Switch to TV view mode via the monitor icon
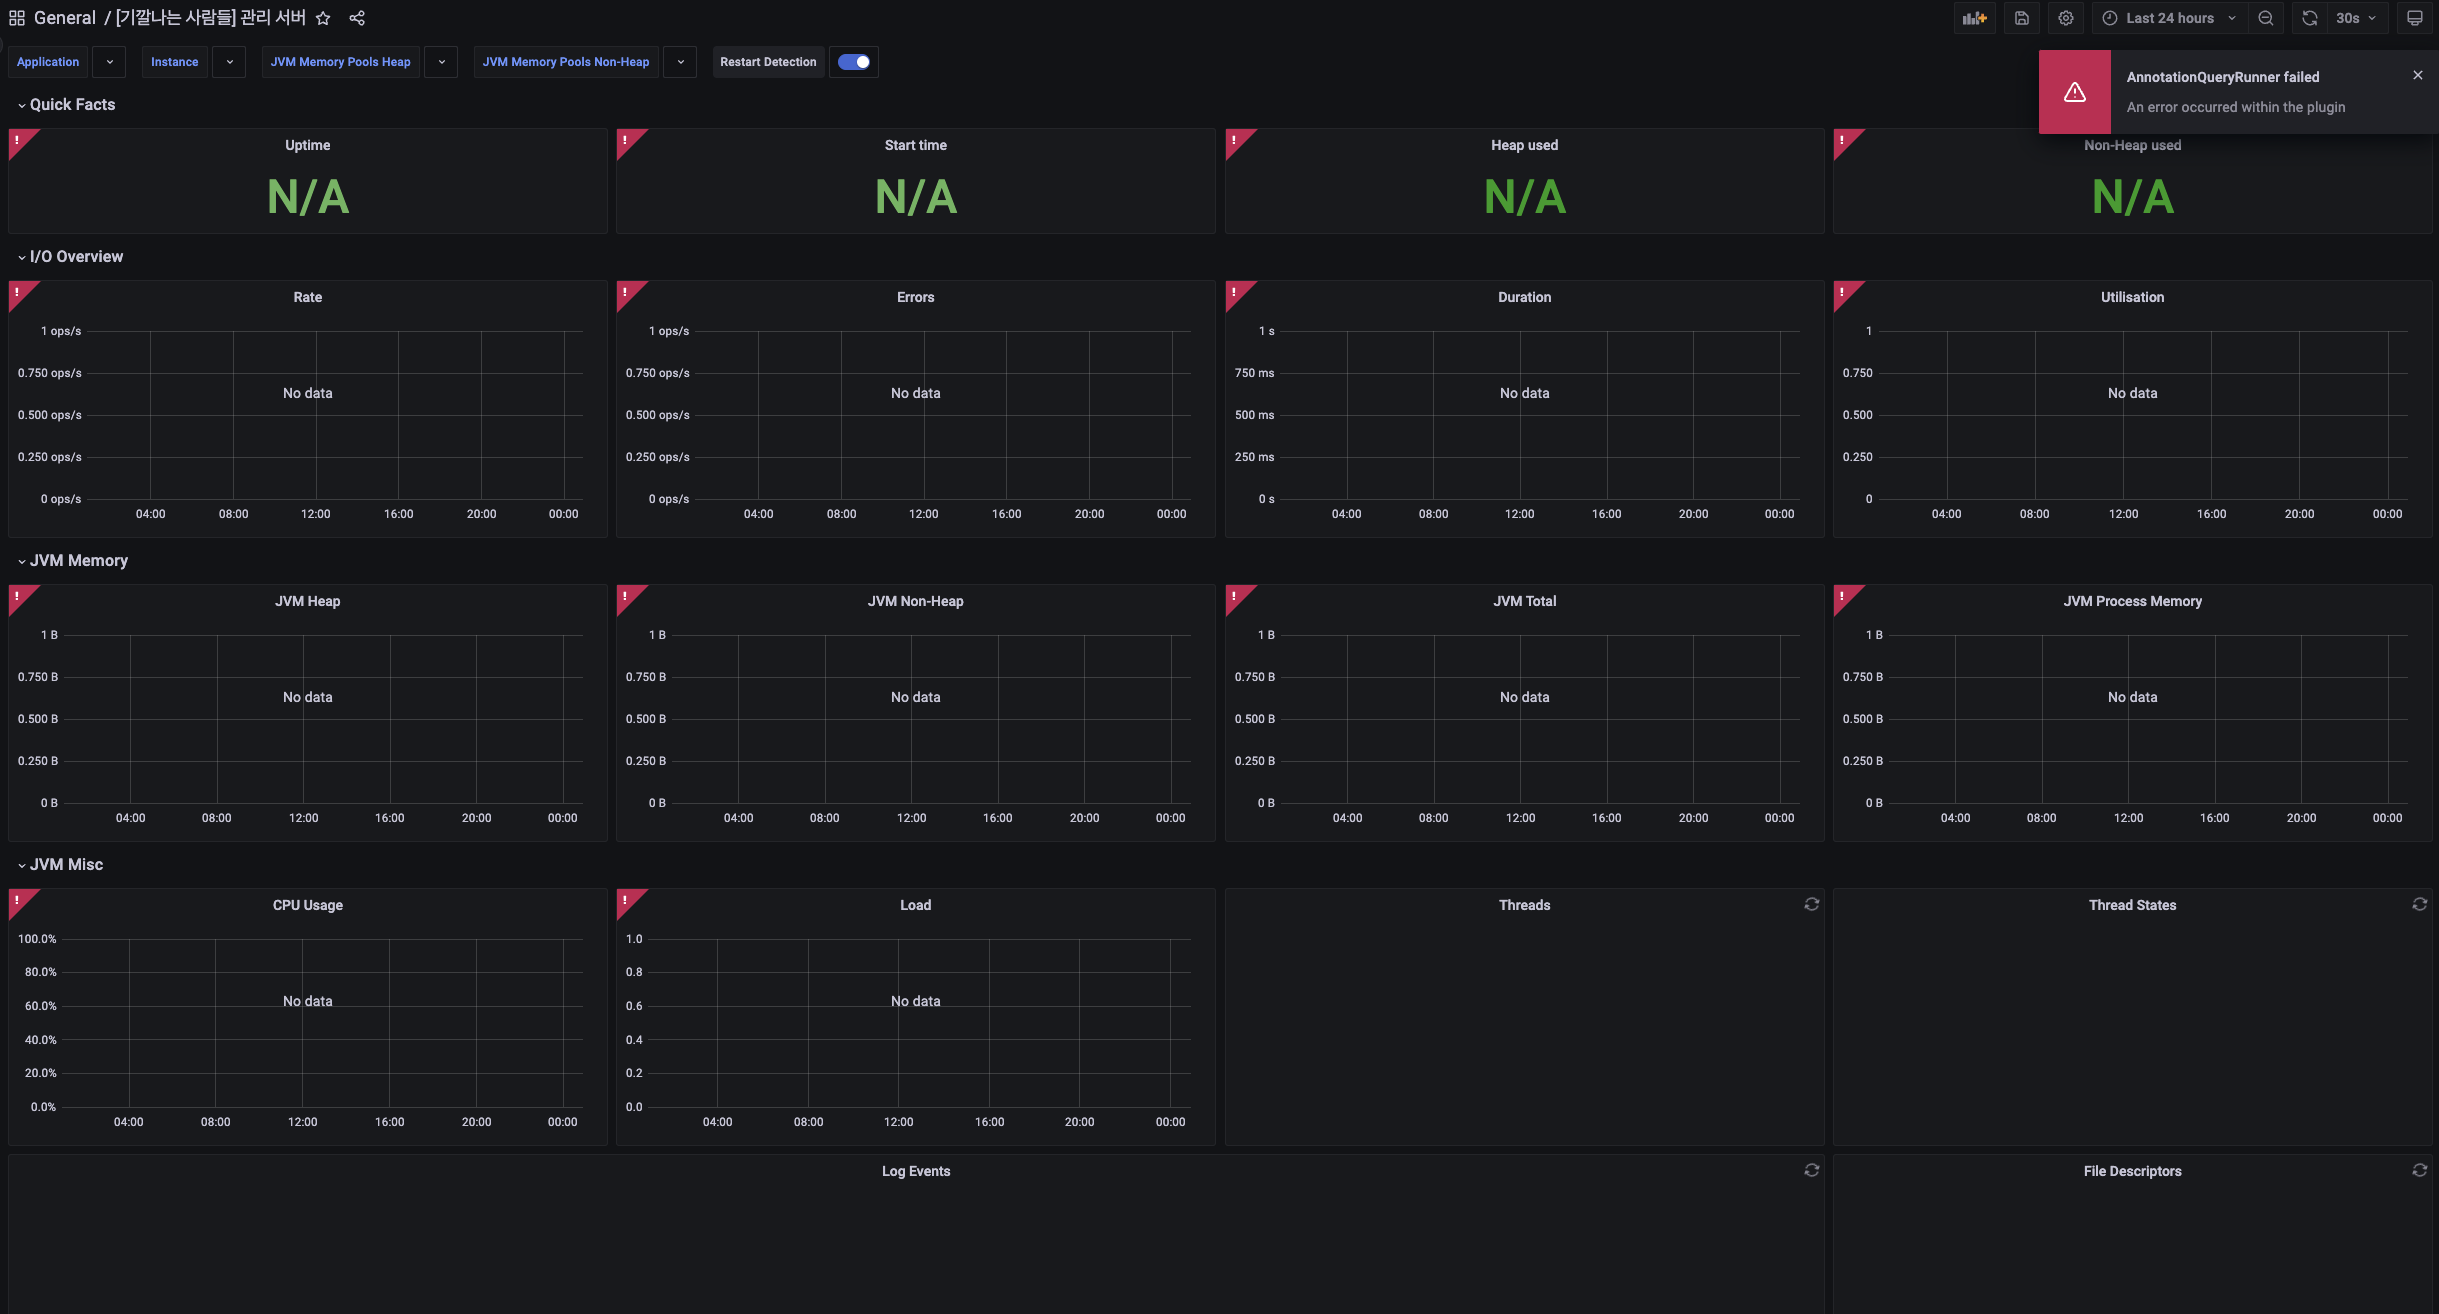This screenshot has height=1314, width=2439. [2414, 18]
